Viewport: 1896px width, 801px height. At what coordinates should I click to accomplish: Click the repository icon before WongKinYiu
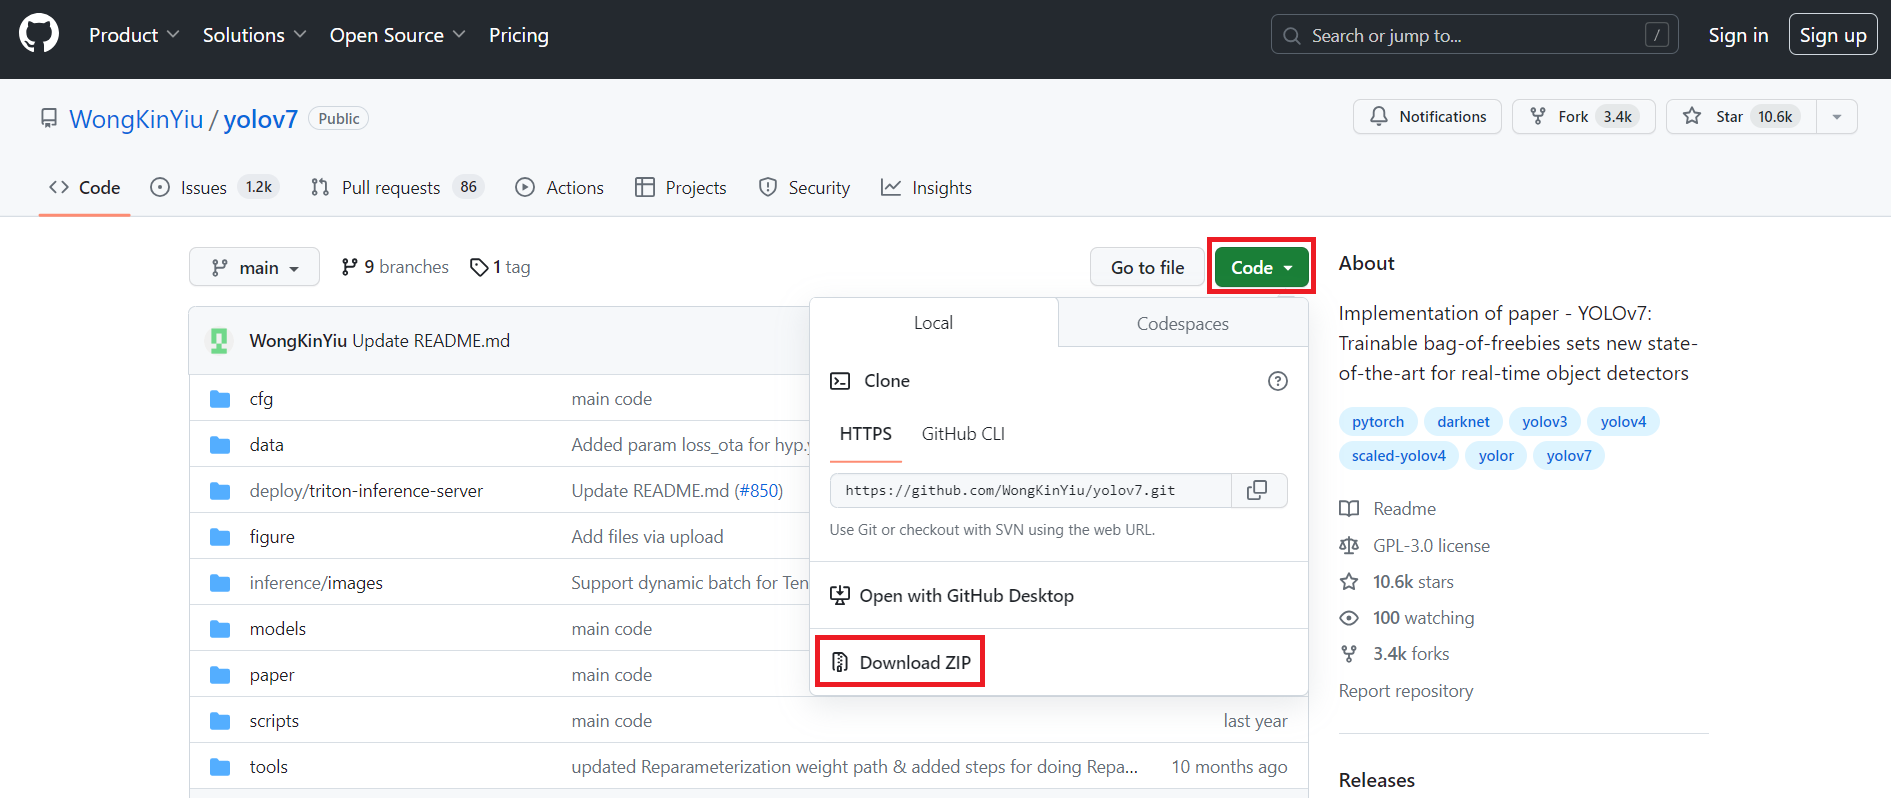[49, 119]
